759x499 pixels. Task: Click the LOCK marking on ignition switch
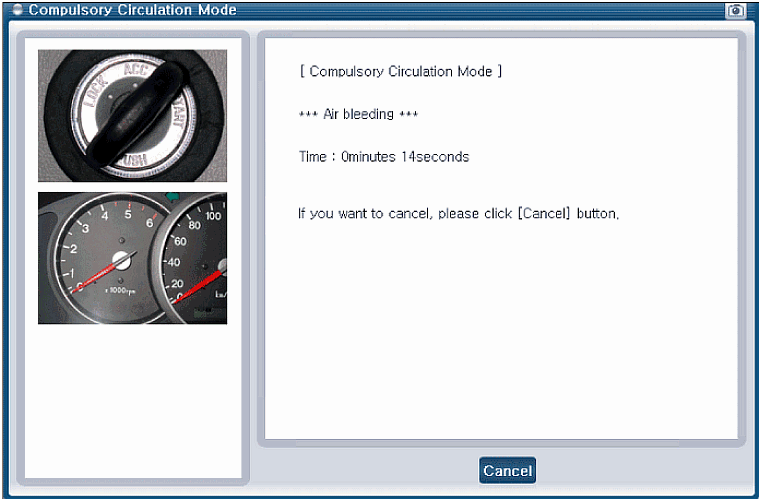[x=95, y=91]
